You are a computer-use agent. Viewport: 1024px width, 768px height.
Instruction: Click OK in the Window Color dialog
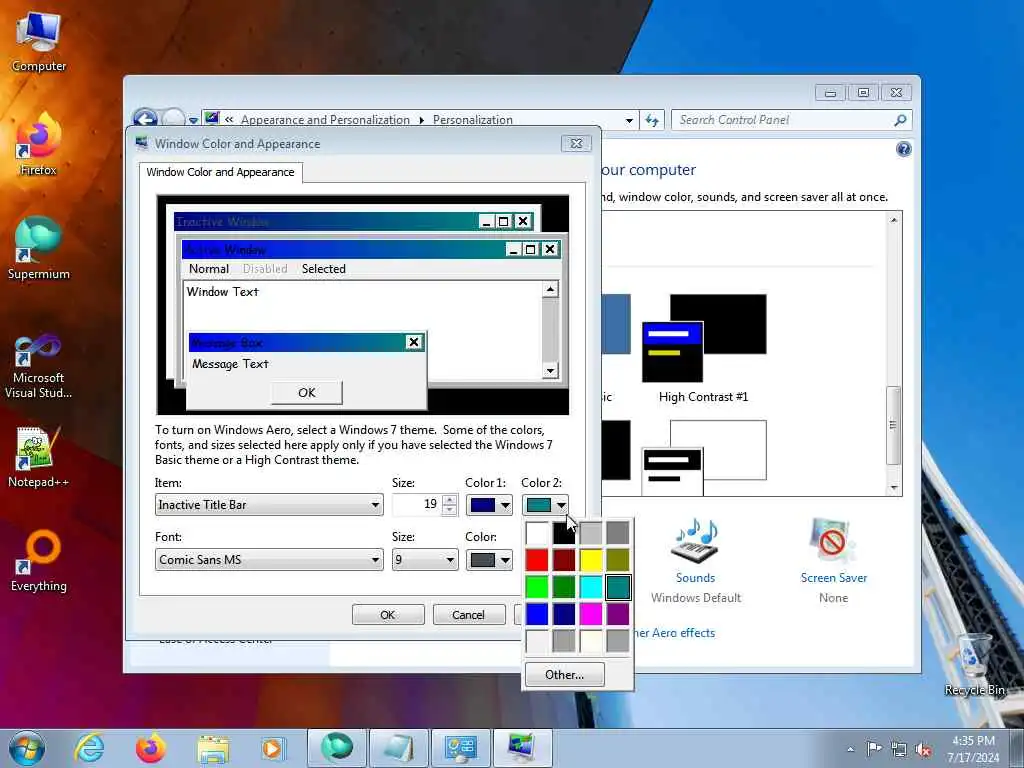click(388, 615)
